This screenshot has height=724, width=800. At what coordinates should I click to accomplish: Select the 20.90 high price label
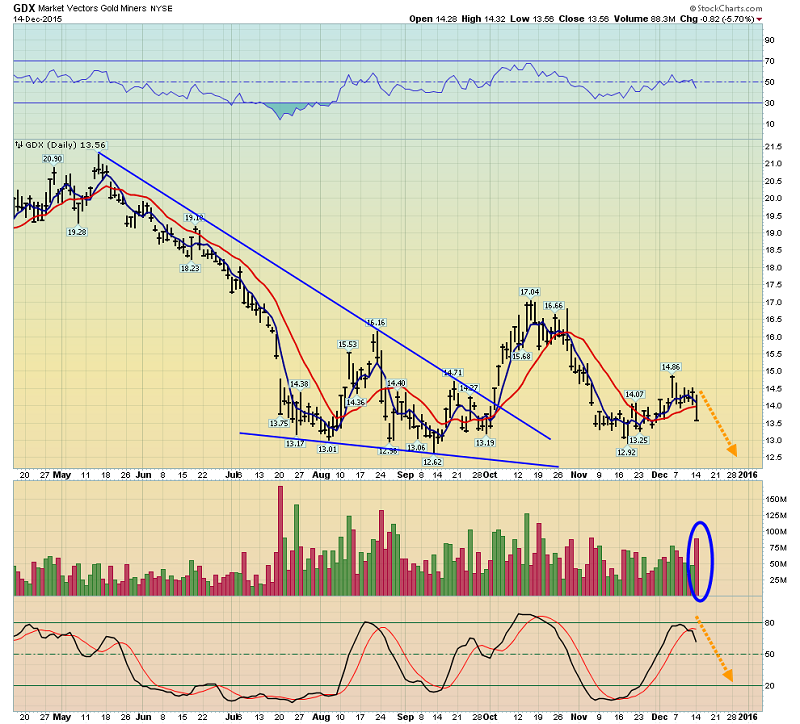coord(53,159)
